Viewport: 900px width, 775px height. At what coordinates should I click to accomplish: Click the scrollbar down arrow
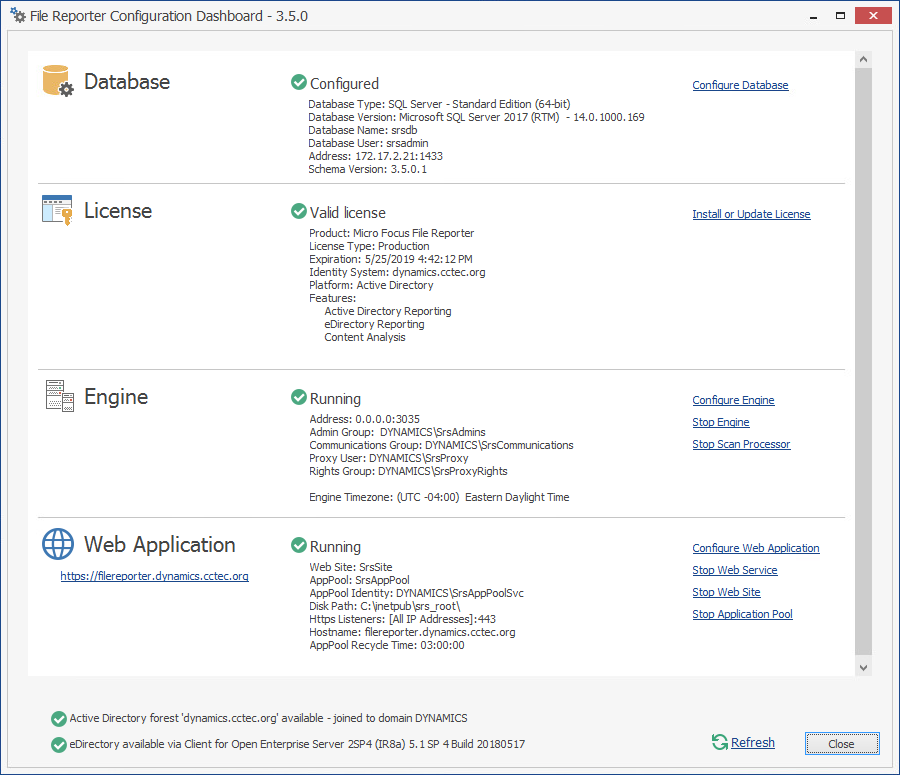(x=863, y=666)
